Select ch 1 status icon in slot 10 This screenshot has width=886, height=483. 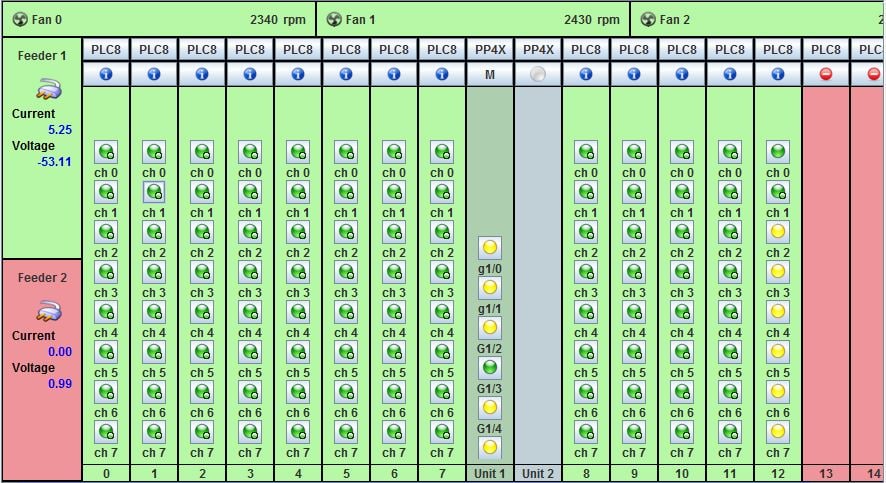[x=682, y=192]
